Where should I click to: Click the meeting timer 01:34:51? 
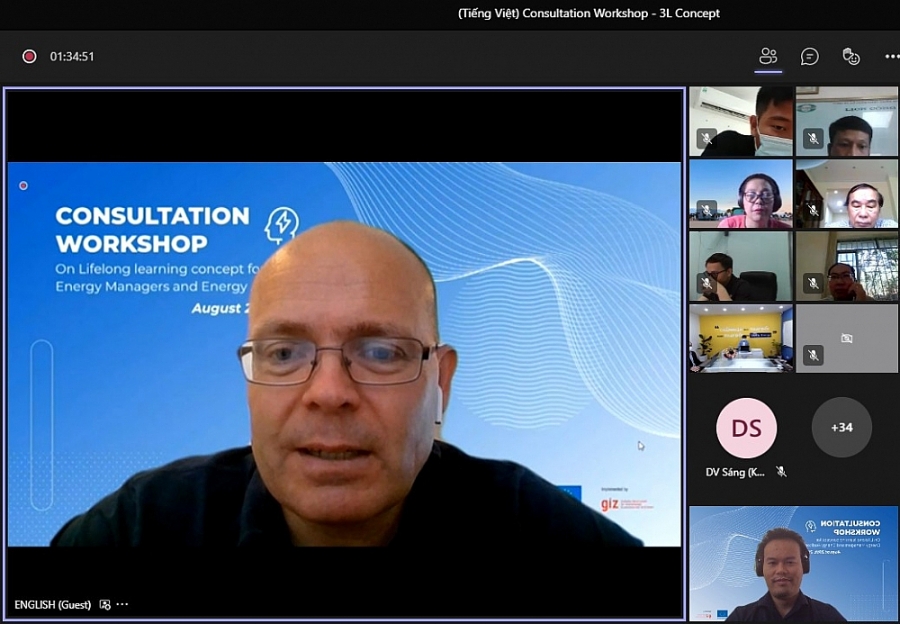72,56
